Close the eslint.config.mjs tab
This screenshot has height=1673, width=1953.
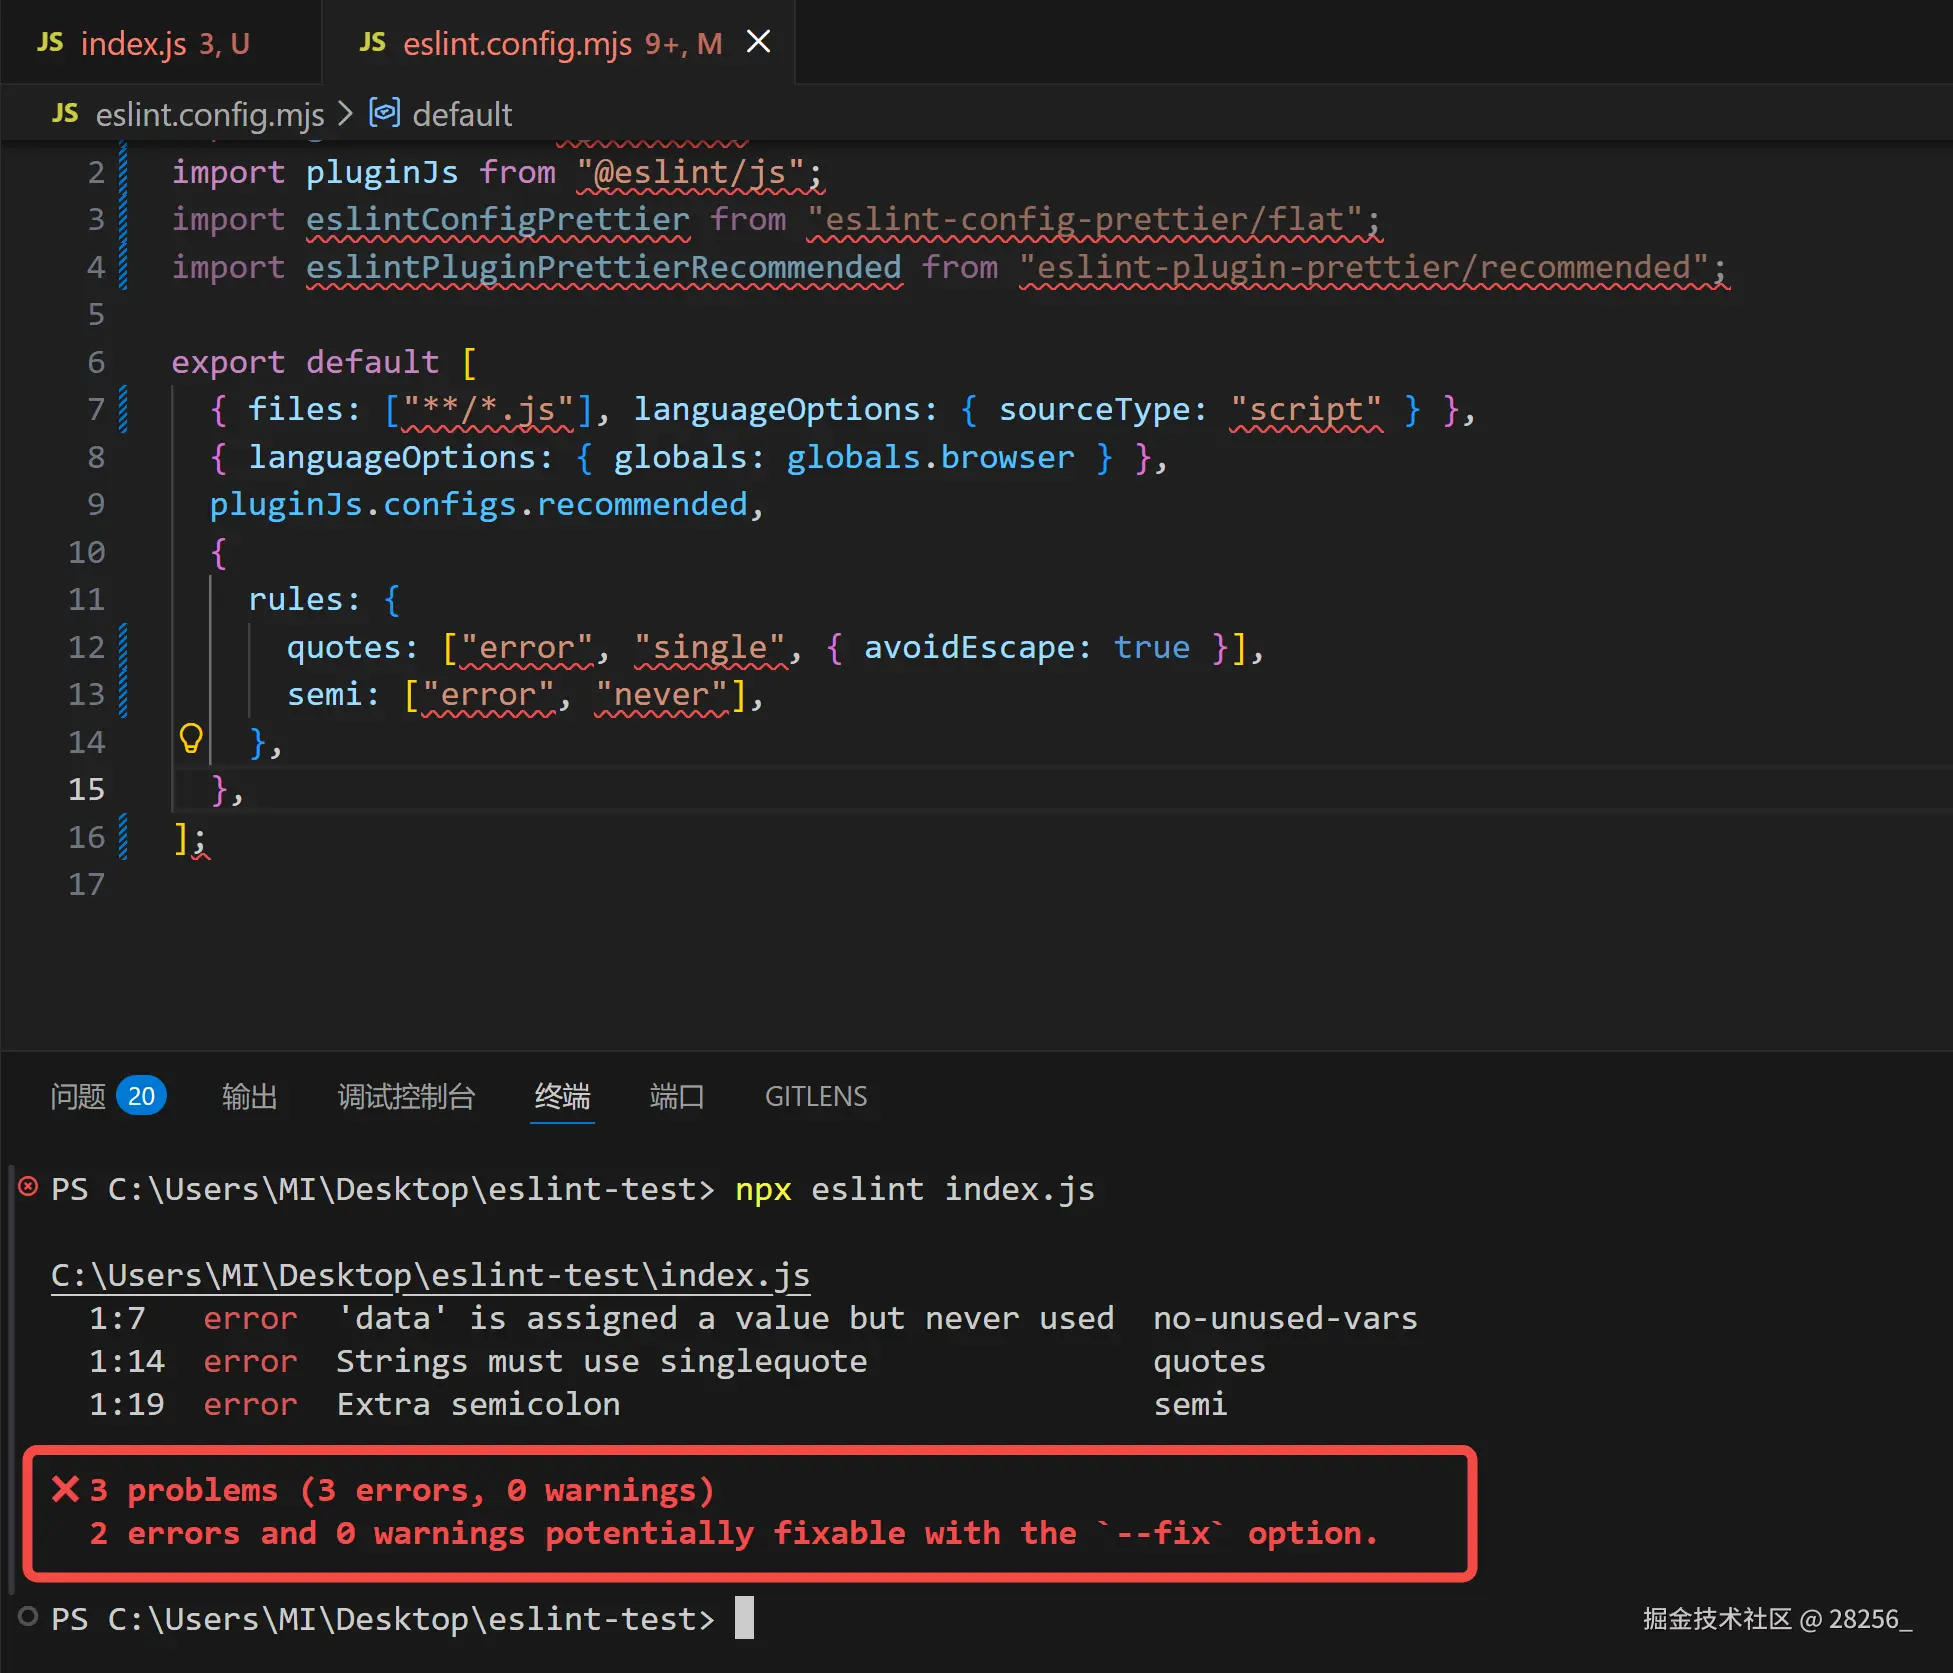(759, 42)
